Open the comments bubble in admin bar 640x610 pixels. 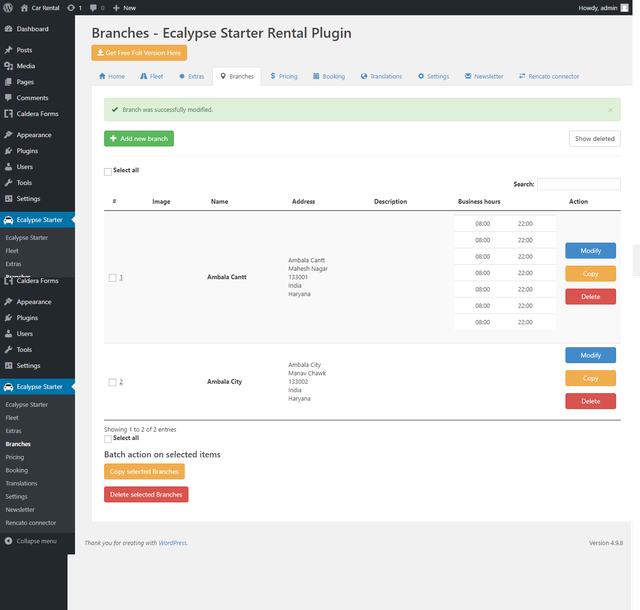click(93, 8)
